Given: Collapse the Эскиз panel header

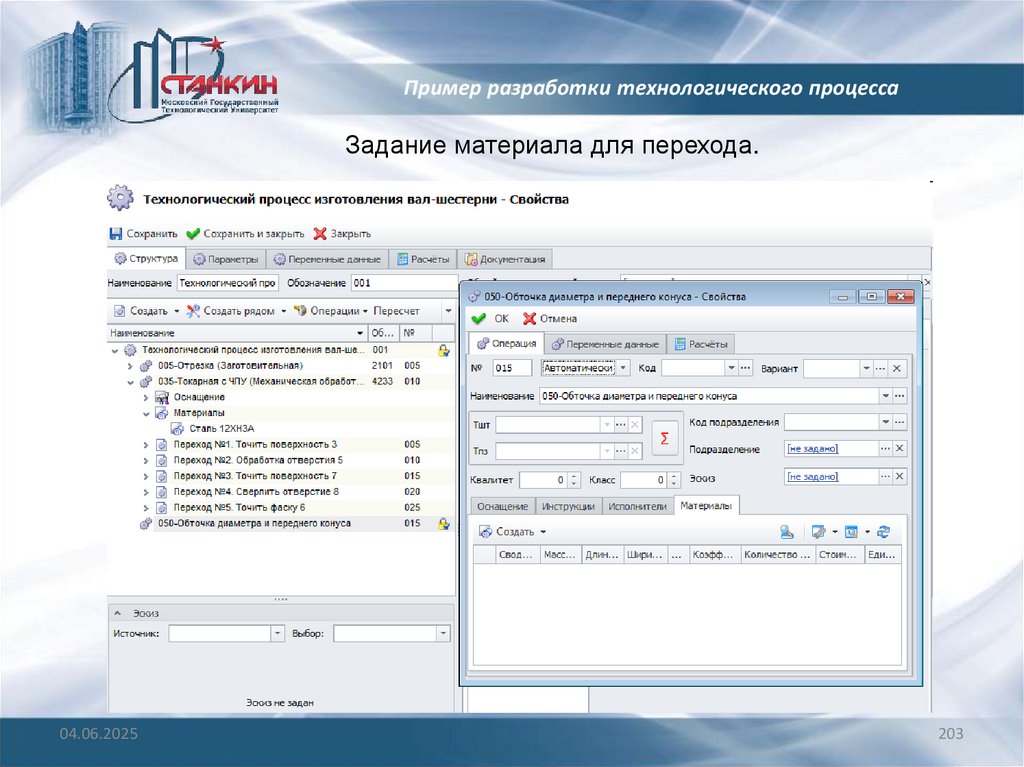Looking at the screenshot, I should coord(116,613).
